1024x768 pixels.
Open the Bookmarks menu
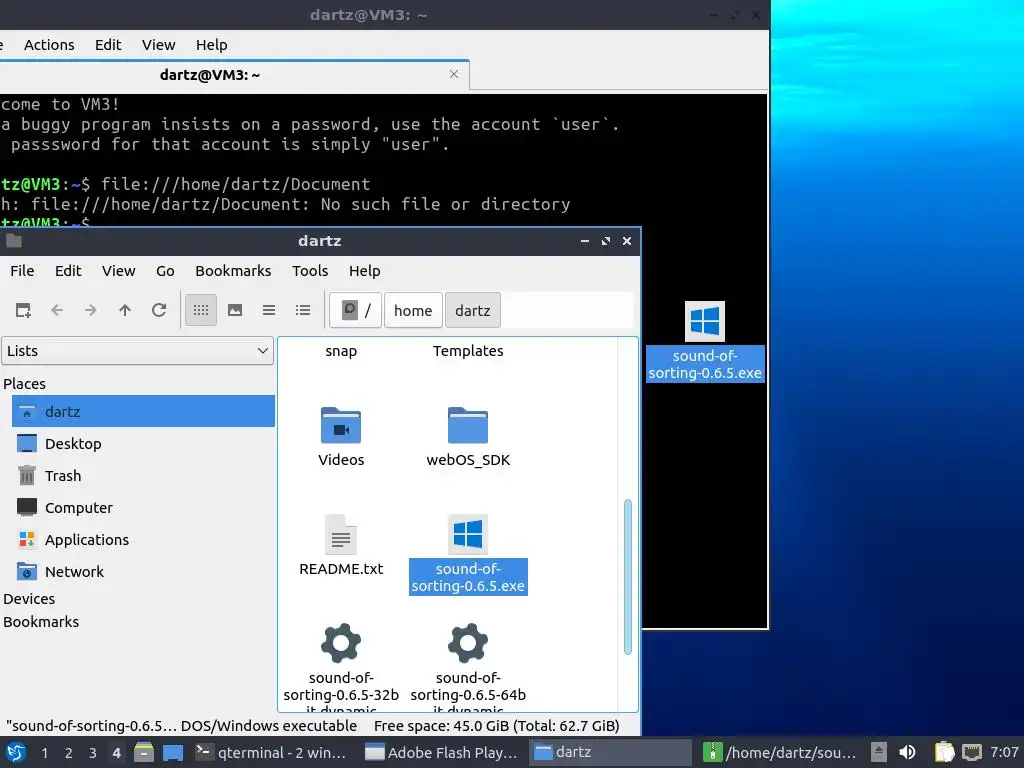tap(233, 271)
